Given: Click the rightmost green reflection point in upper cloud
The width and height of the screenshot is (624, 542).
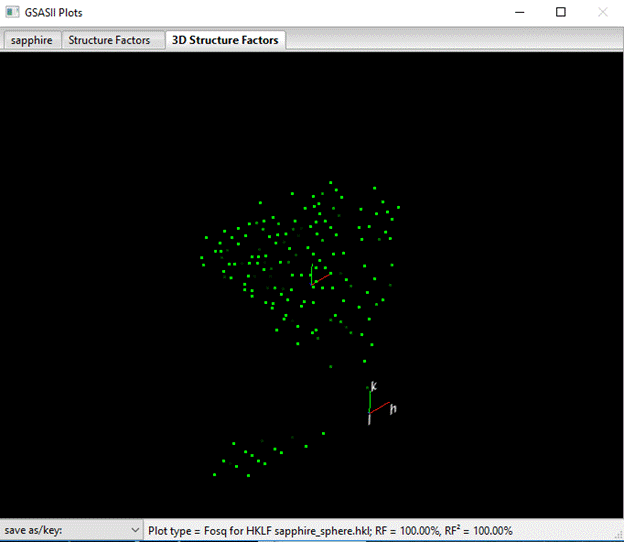Looking at the screenshot, I should click(399, 207).
